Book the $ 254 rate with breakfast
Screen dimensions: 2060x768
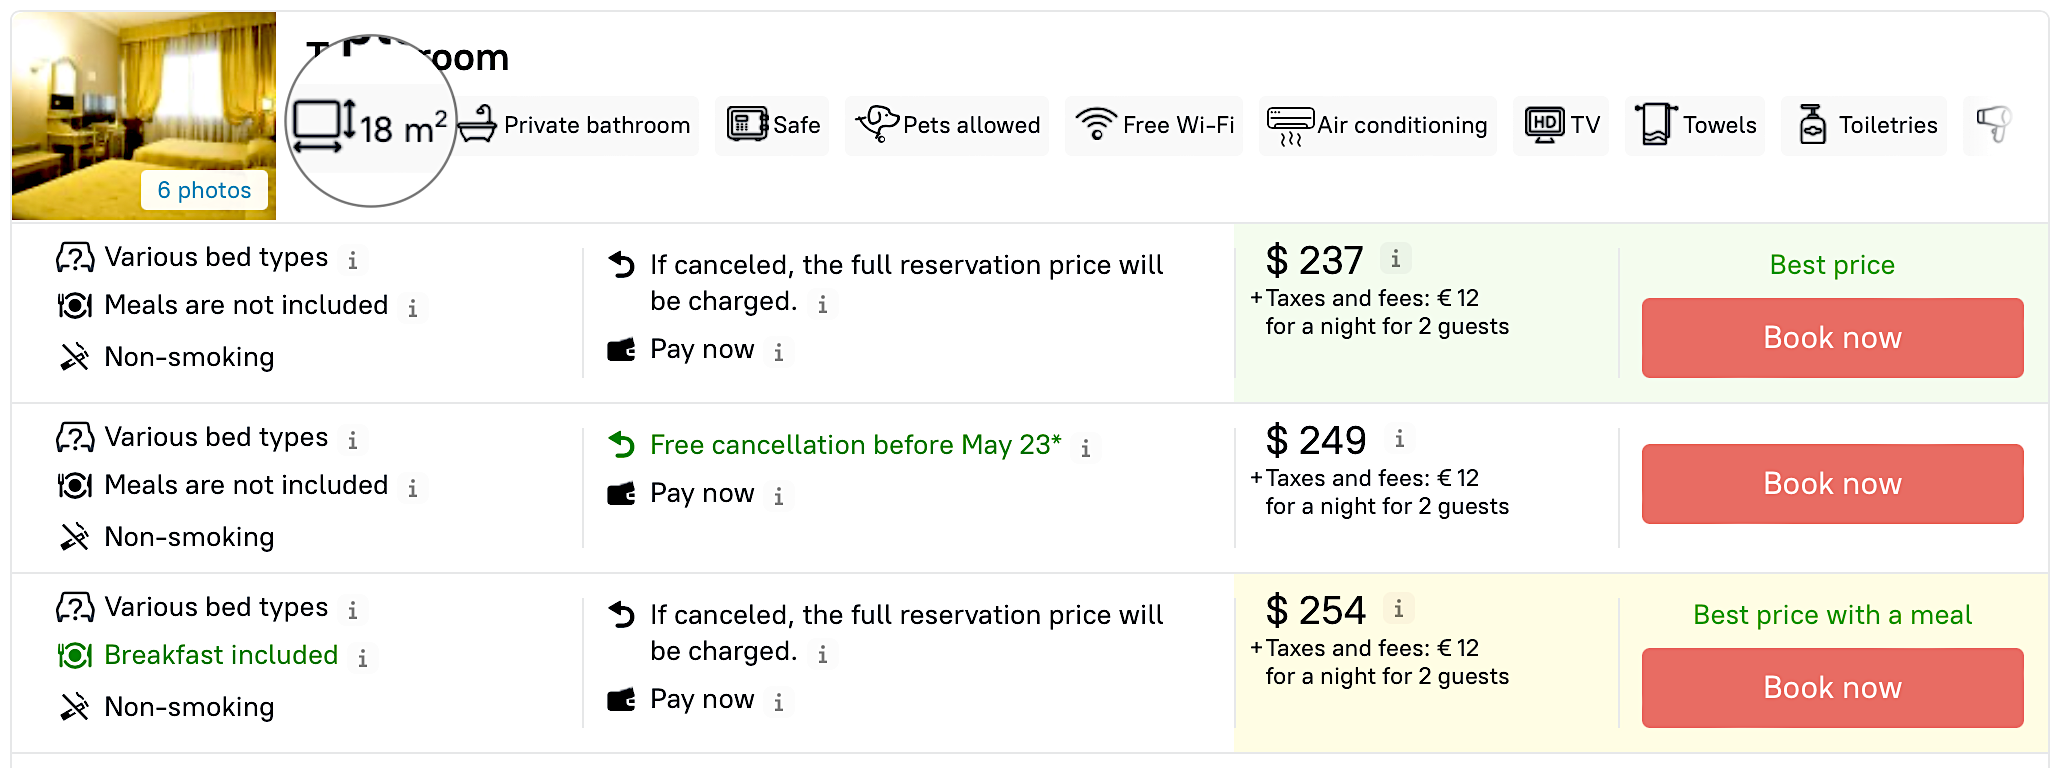pyautogui.click(x=1832, y=688)
